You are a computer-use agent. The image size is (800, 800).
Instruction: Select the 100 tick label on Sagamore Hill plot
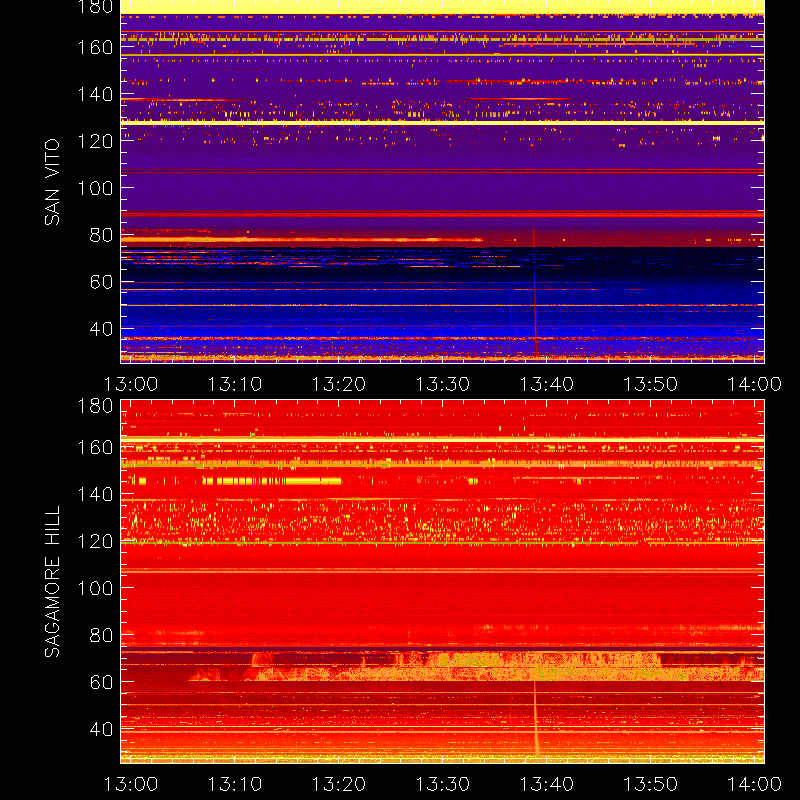95,588
